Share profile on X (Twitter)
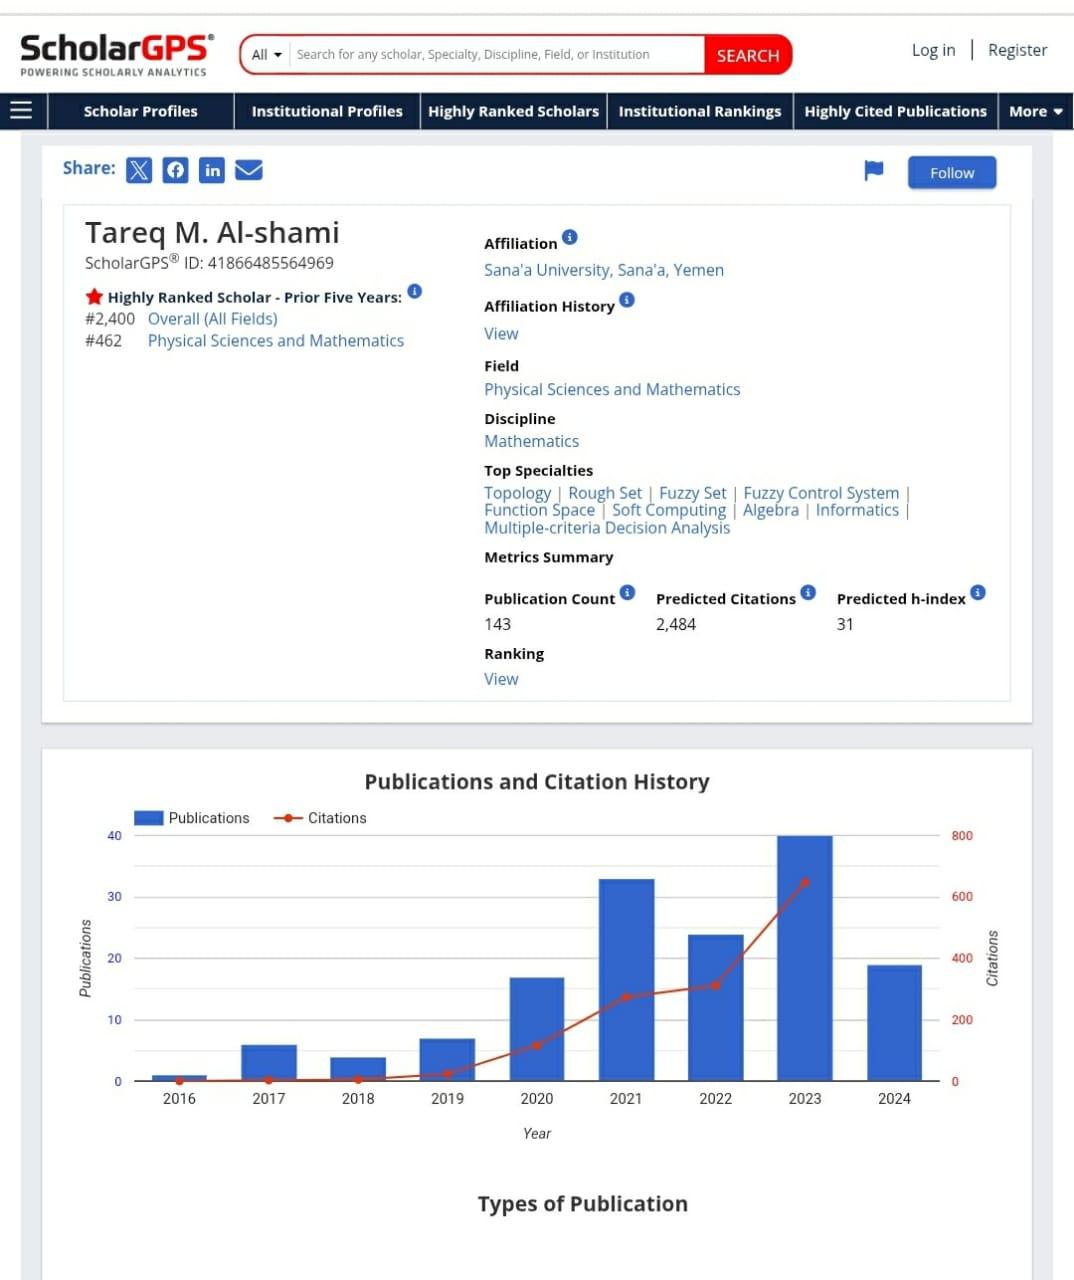Screen dimensions: 1074x1280 click(139, 170)
